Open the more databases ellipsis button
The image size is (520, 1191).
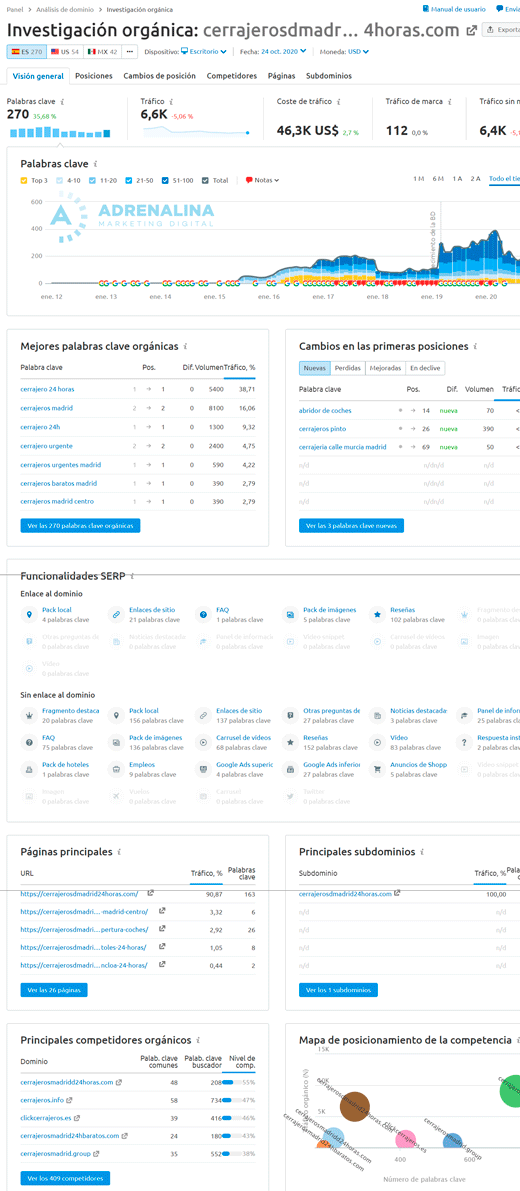130,52
